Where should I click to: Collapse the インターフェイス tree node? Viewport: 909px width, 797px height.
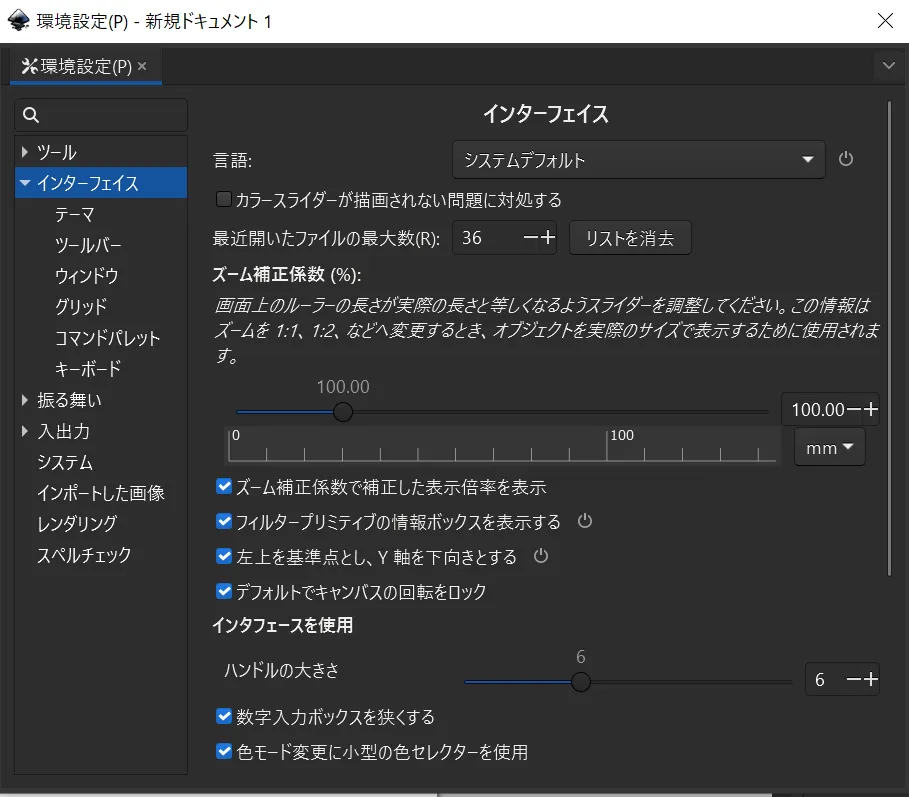point(25,183)
